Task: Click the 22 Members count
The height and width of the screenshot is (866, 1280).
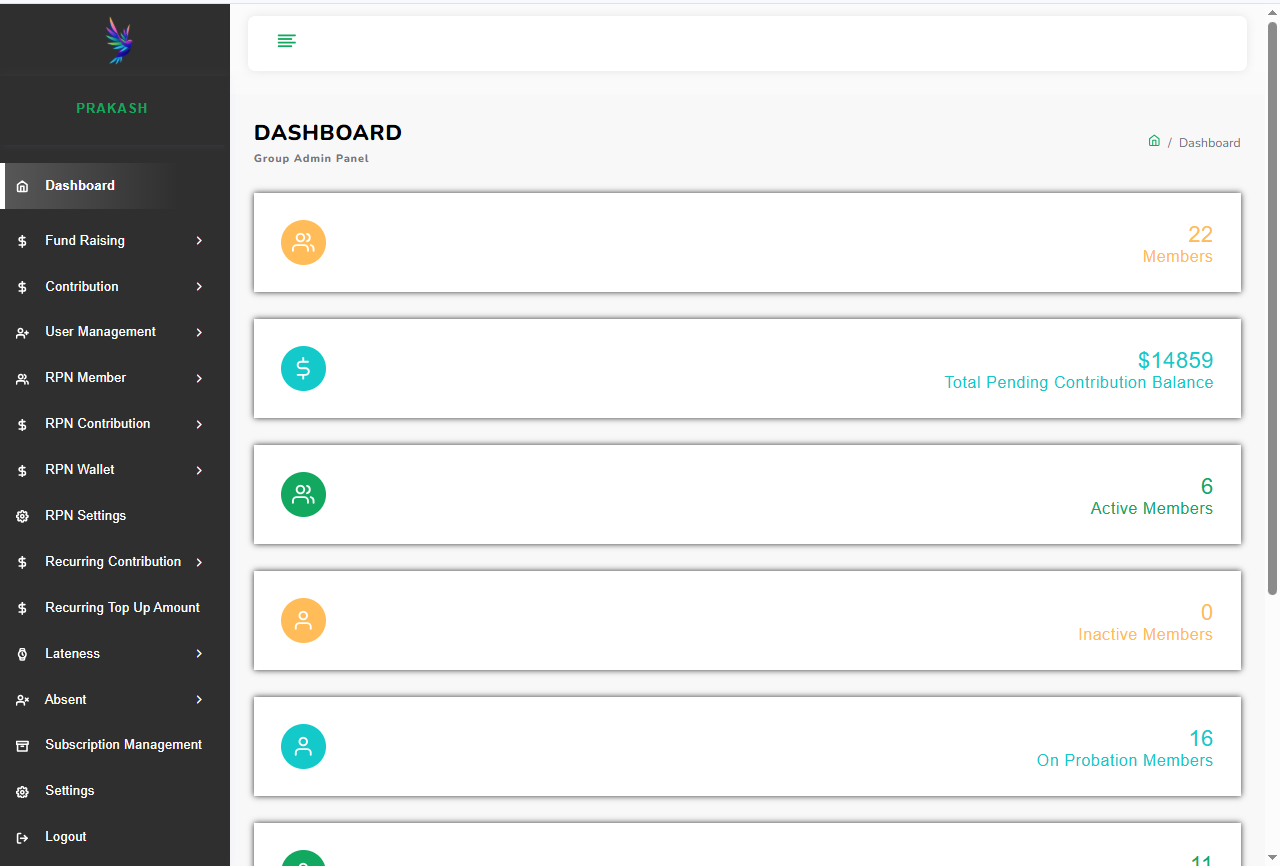Action: point(1200,234)
